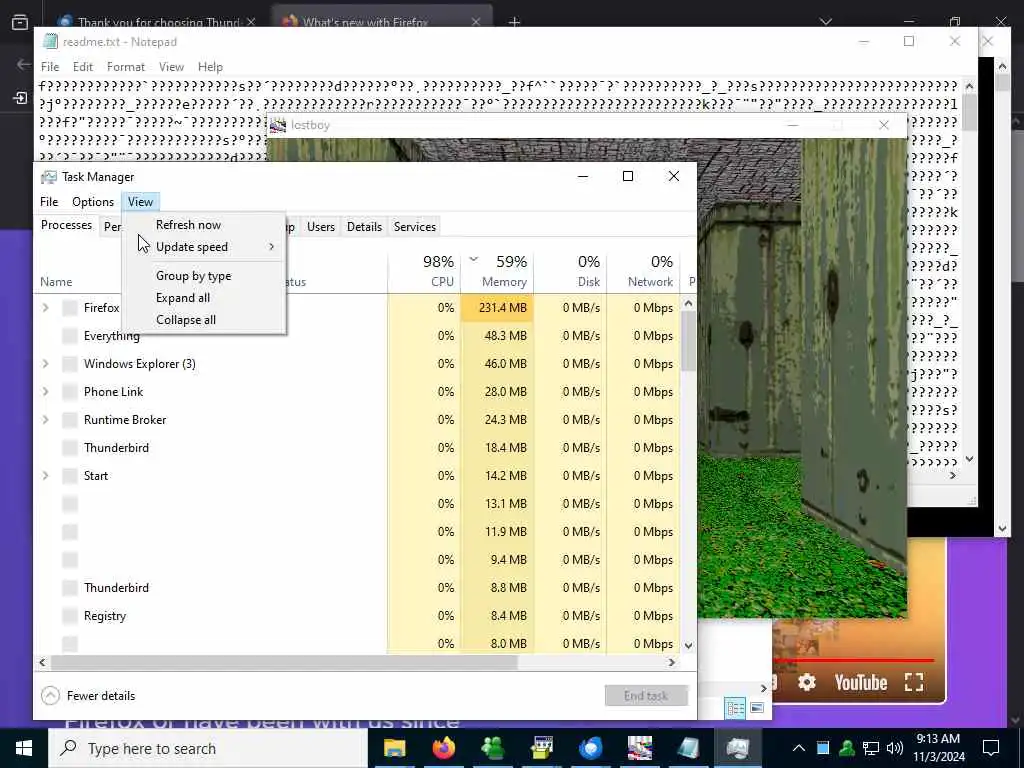Switch to thumbnail view icon
1024x768 pixels.
(757, 708)
